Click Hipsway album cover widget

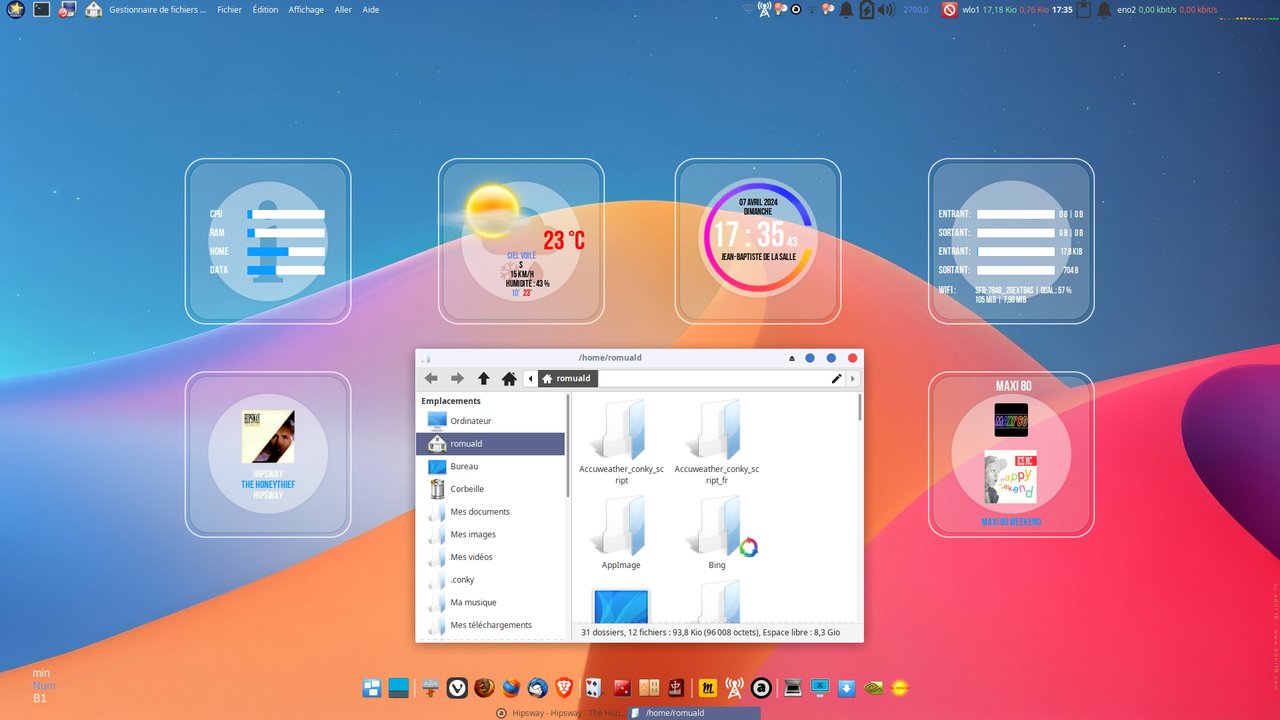(268, 436)
